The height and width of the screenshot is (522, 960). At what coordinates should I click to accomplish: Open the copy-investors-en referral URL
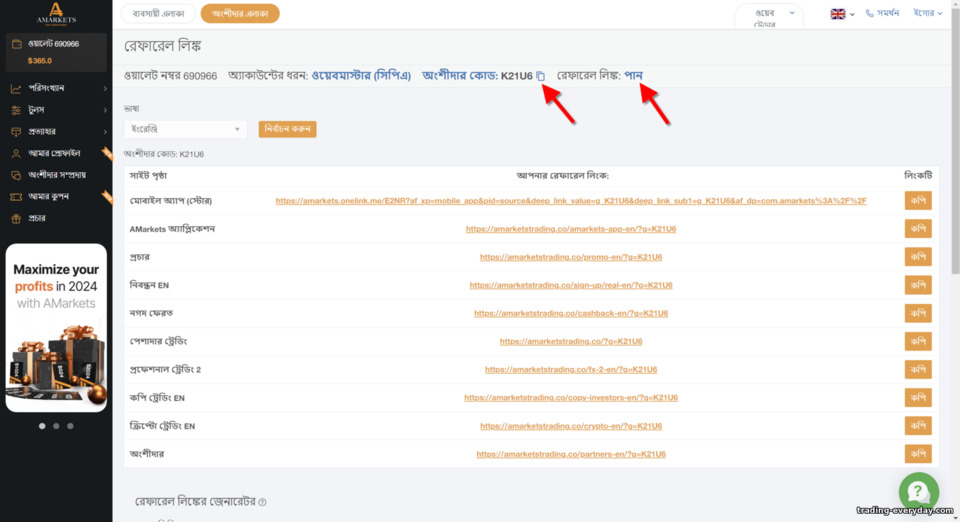571,398
